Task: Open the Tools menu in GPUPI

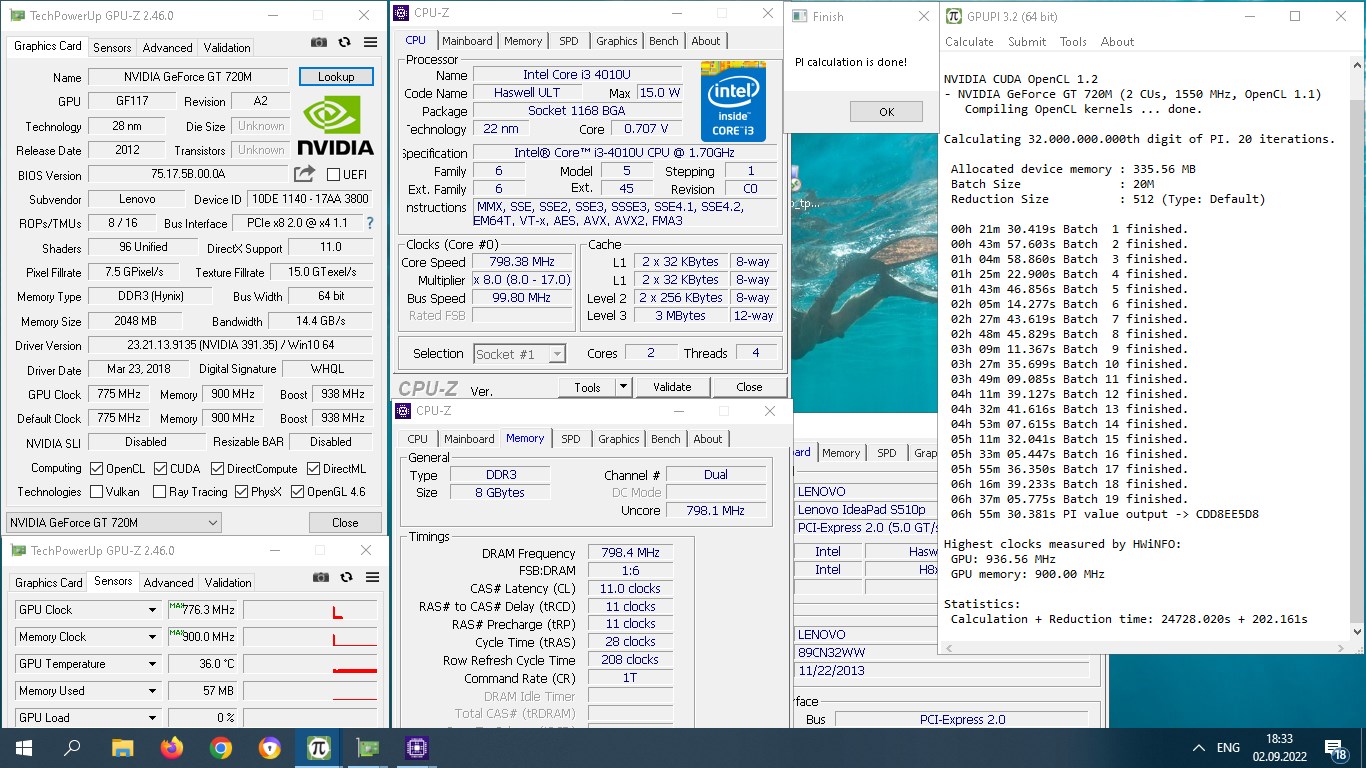Action: pyautogui.click(x=1073, y=42)
